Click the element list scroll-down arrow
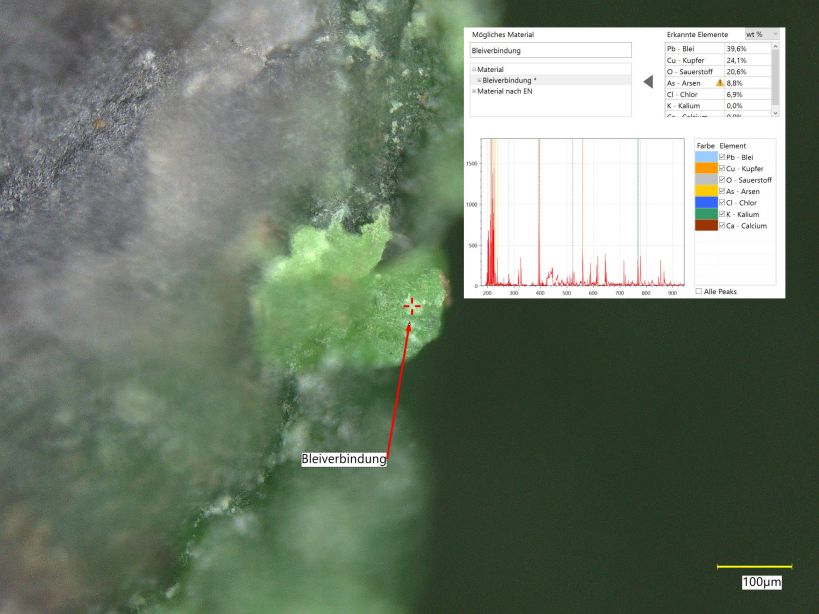 [775, 113]
